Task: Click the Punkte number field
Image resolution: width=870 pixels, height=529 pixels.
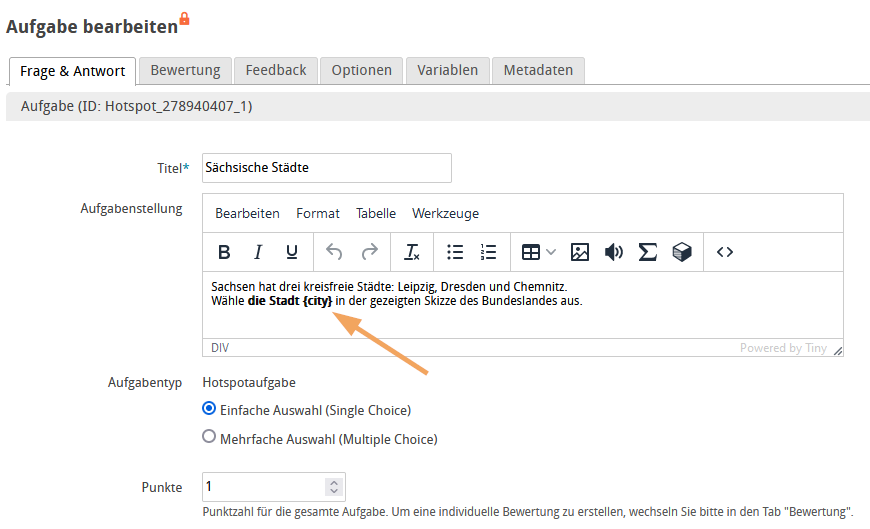Action: [274, 487]
